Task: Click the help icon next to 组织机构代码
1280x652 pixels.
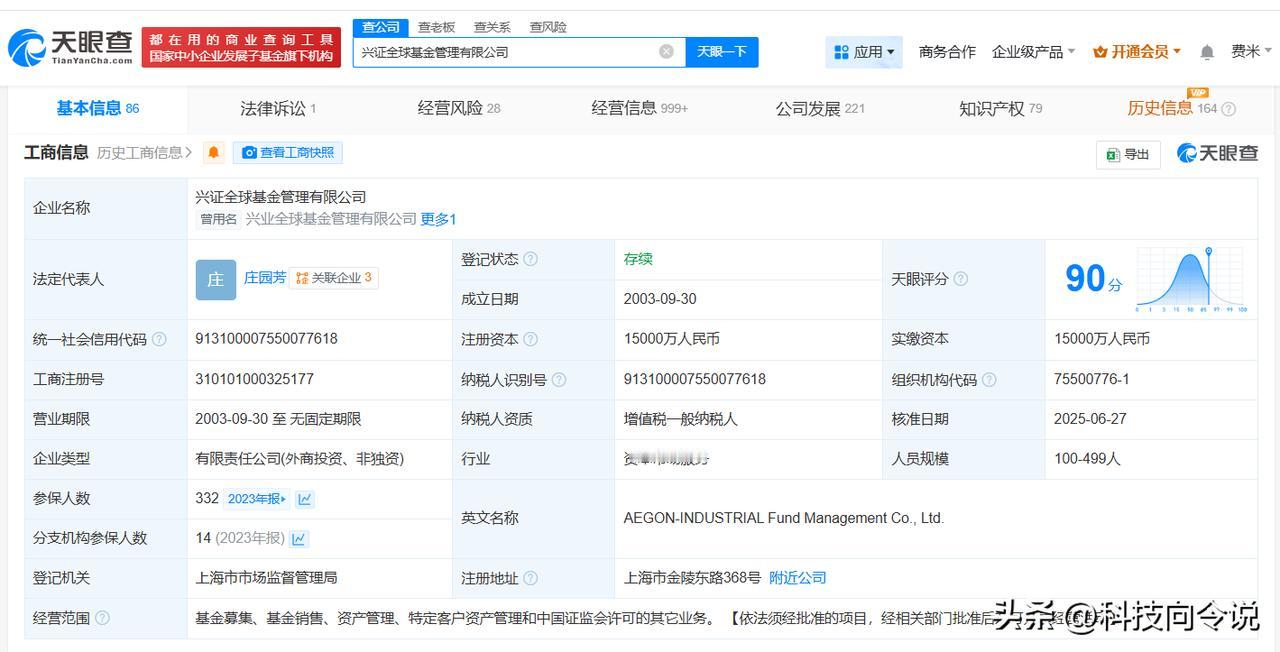Action: 989,380
